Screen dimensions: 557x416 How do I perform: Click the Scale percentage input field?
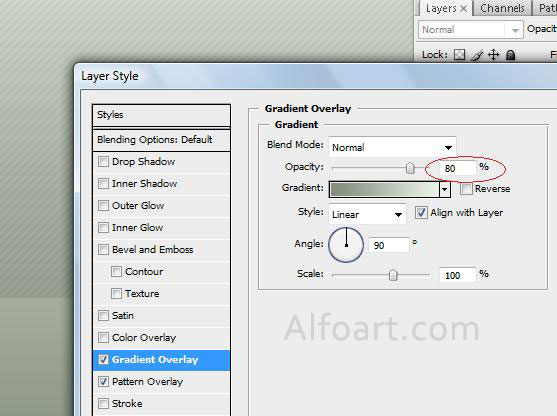pyautogui.click(x=458, y=275)
